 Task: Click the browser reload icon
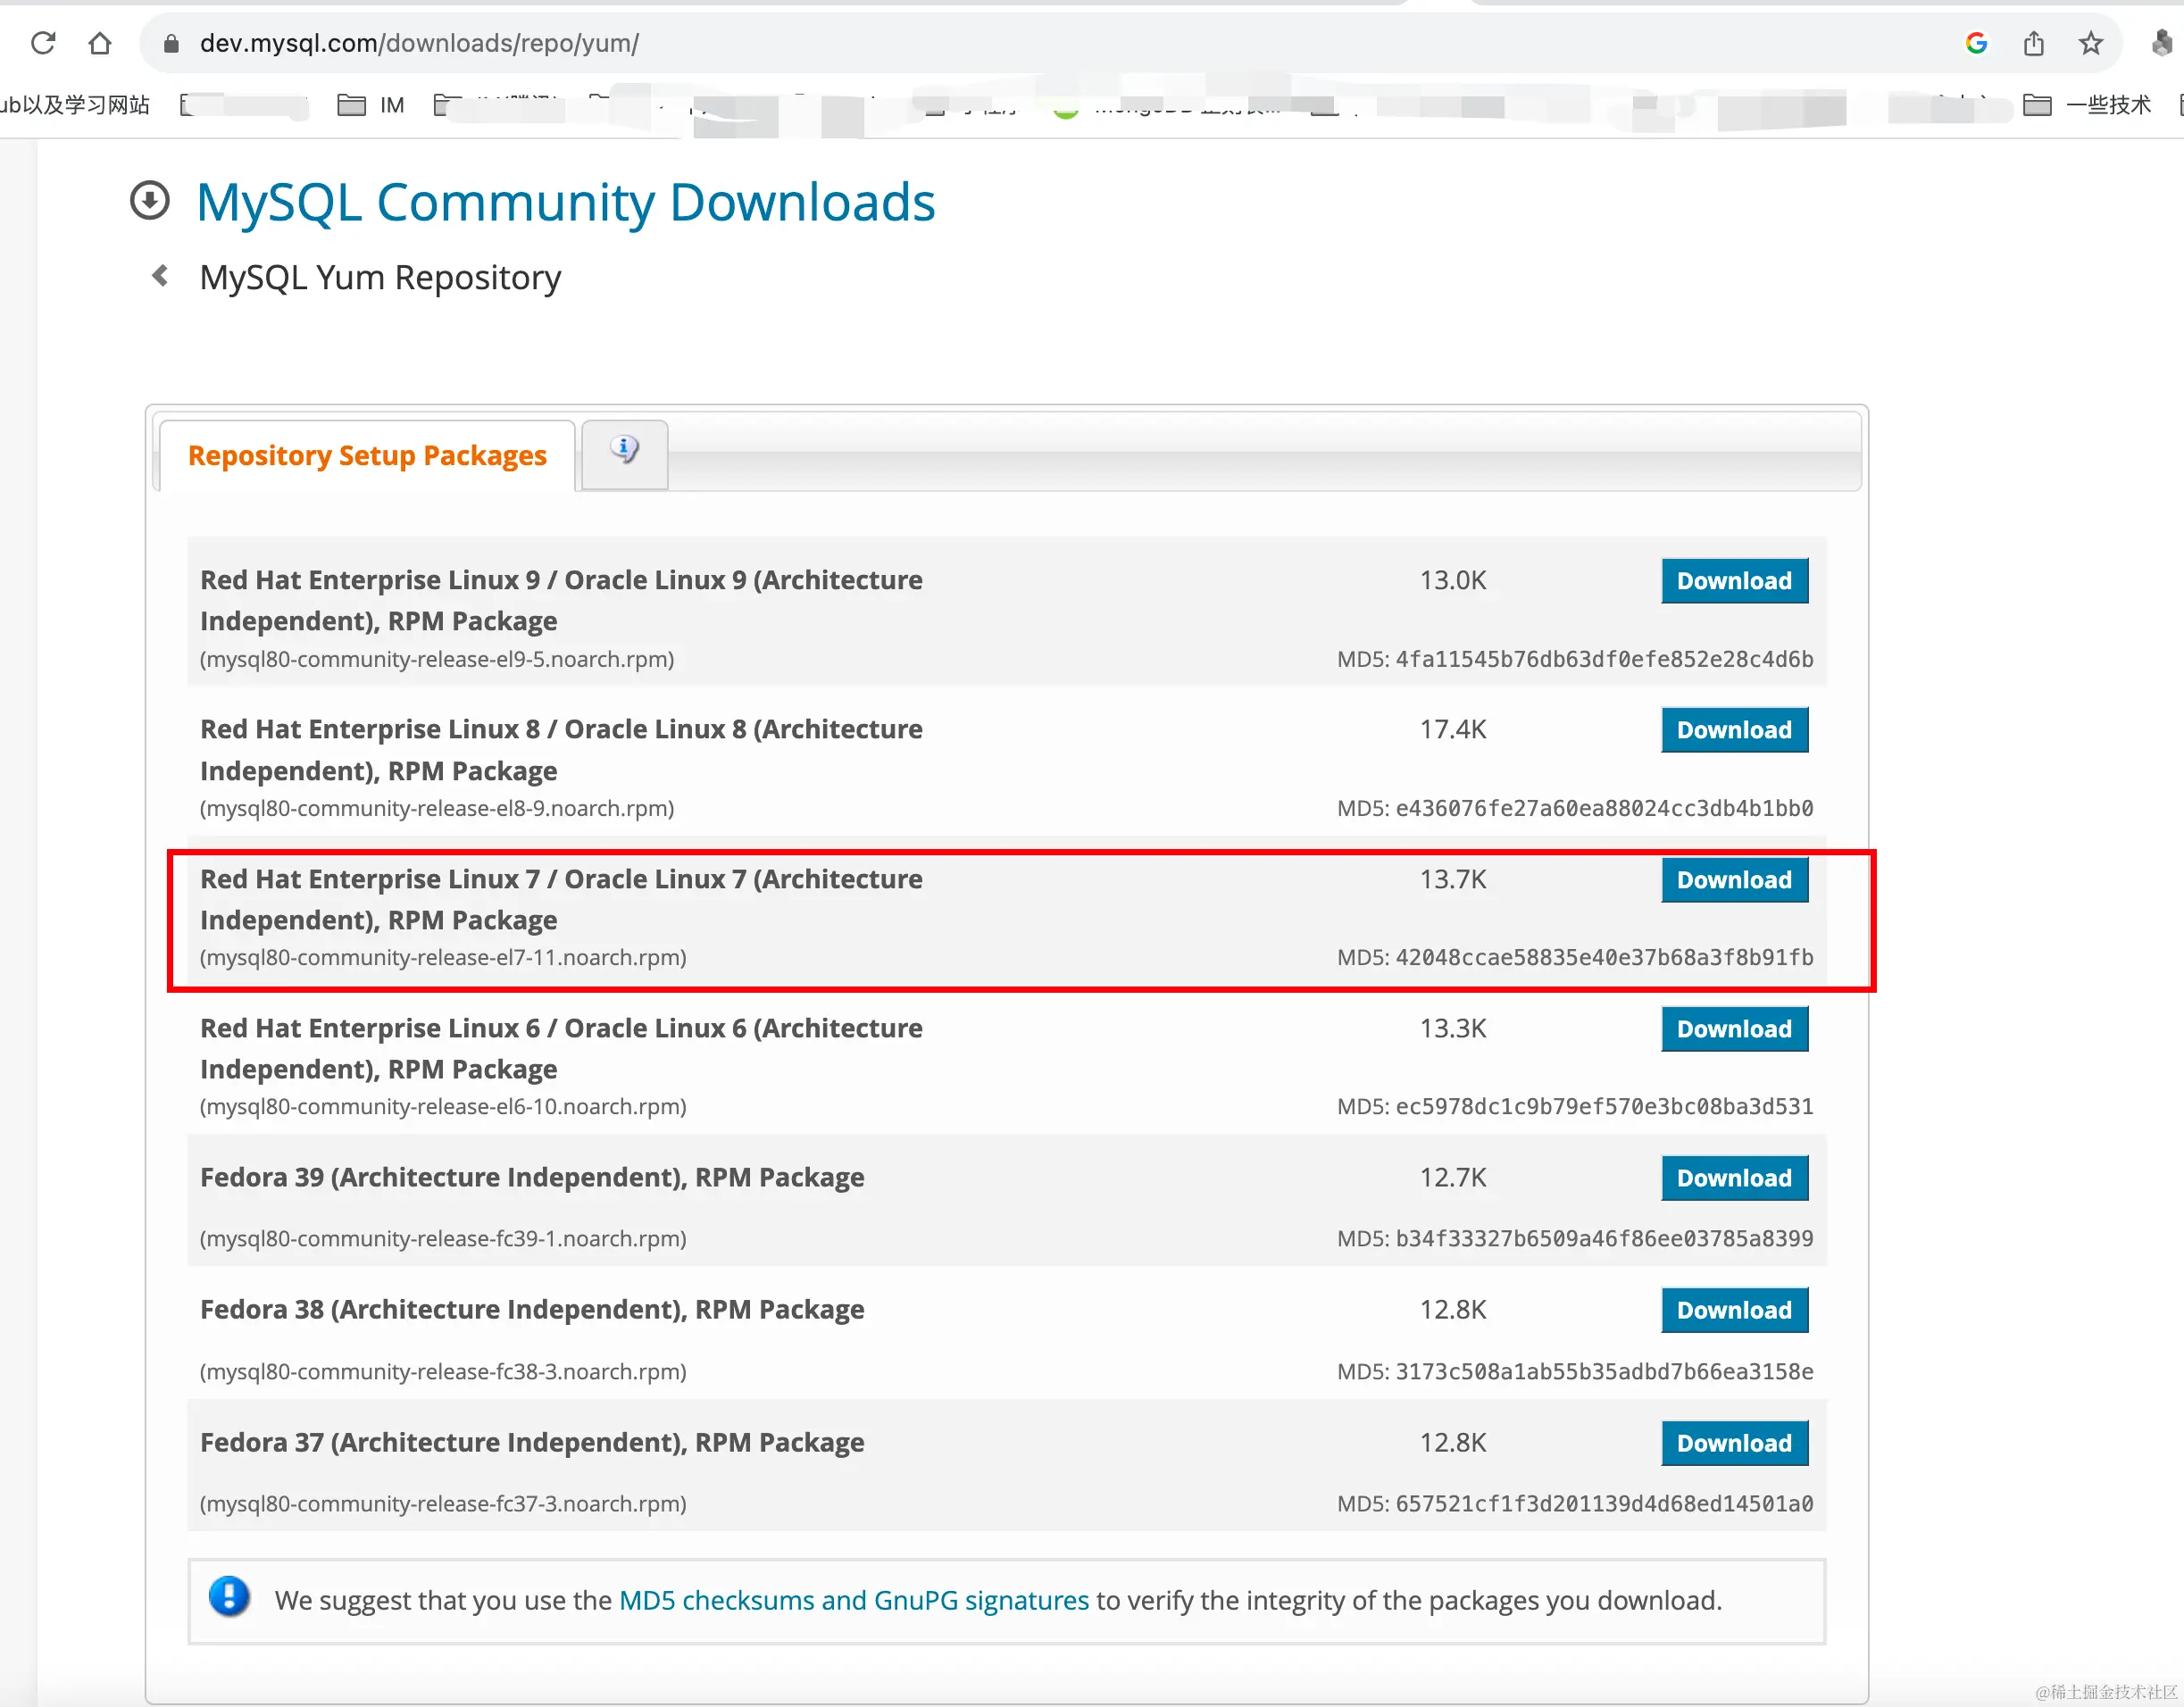(43, 43)
